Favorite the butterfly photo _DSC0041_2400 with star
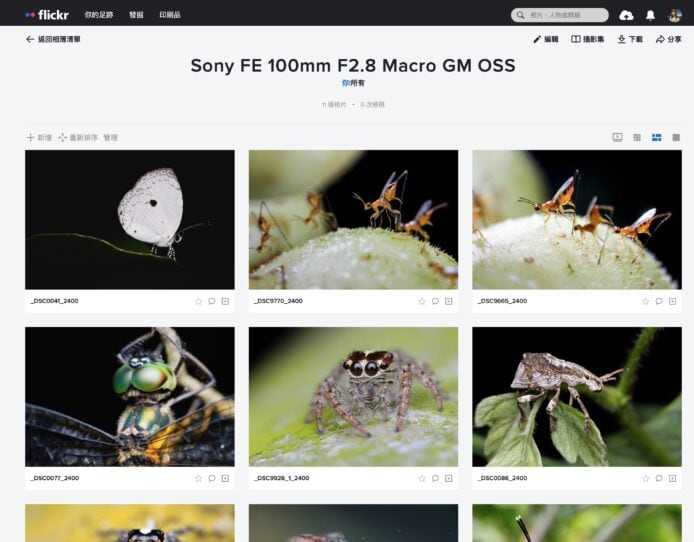694x542 pixels. tap(198, 301)
